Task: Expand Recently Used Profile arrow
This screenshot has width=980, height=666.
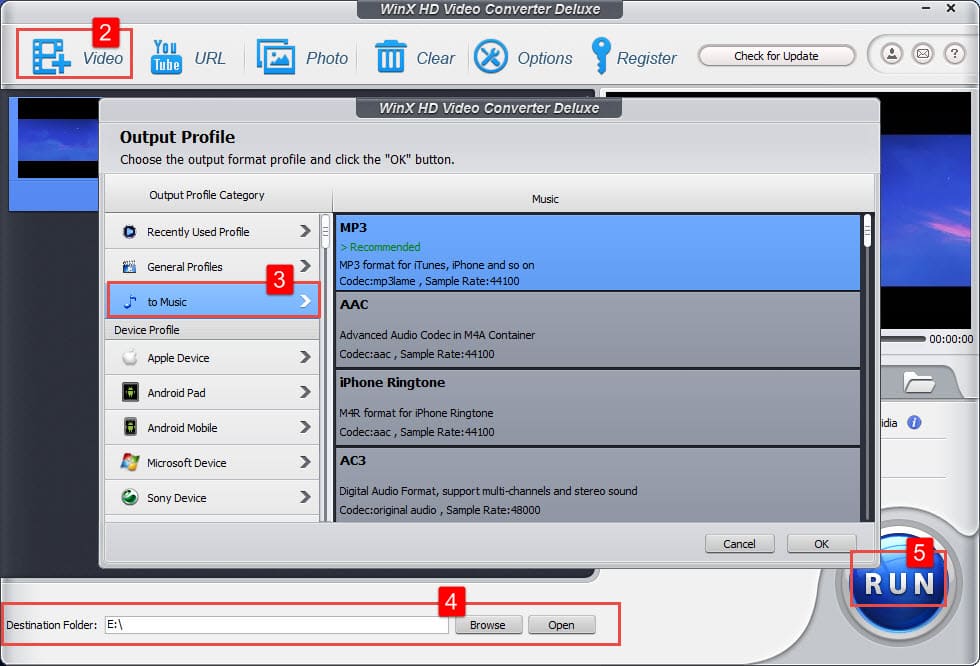Action: [305, 231]
